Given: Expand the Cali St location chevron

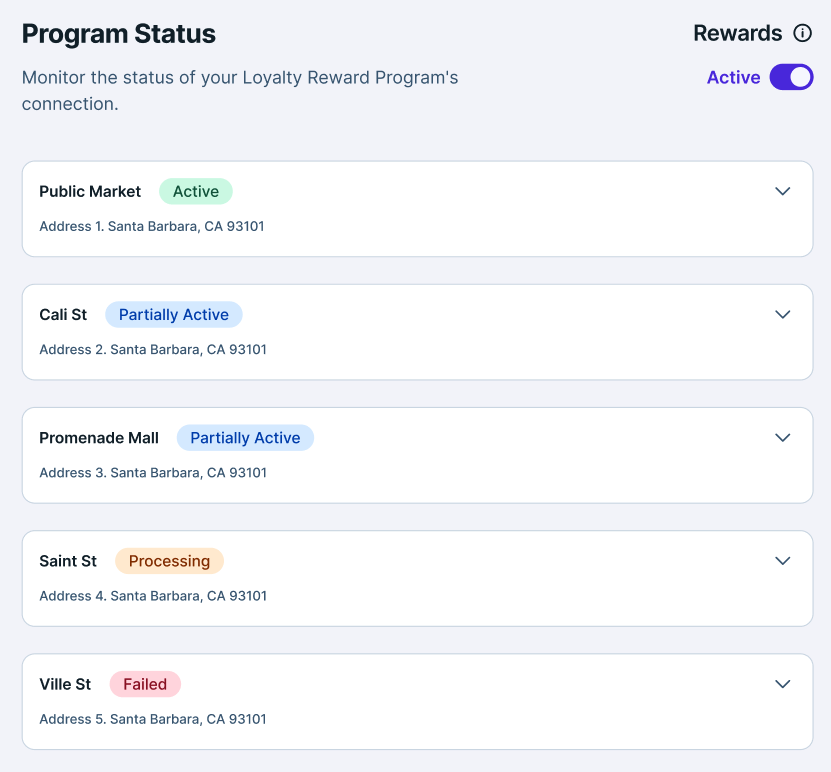Looking at the screenshot, I should [x=783, y=314].
